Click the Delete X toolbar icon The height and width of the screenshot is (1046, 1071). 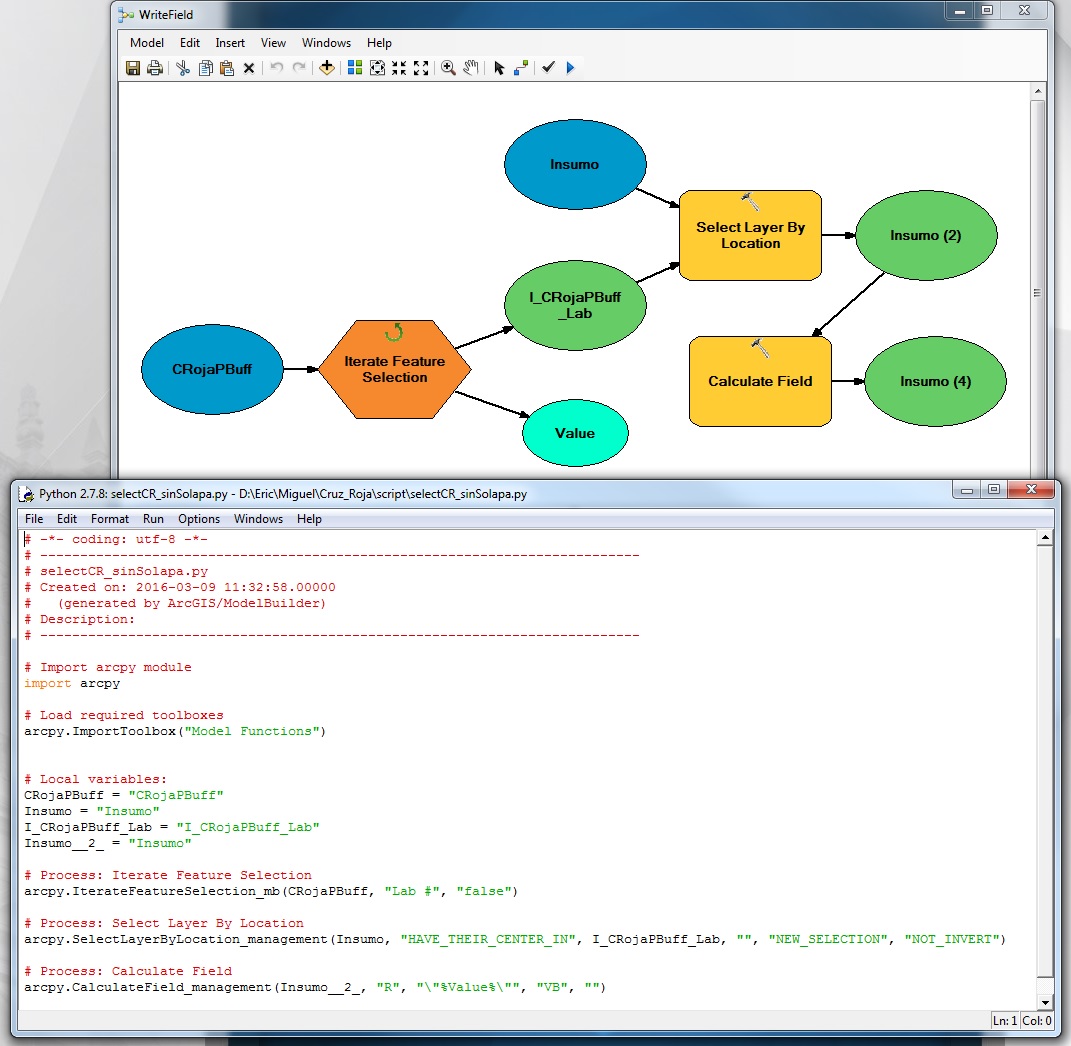click(249, 68)
